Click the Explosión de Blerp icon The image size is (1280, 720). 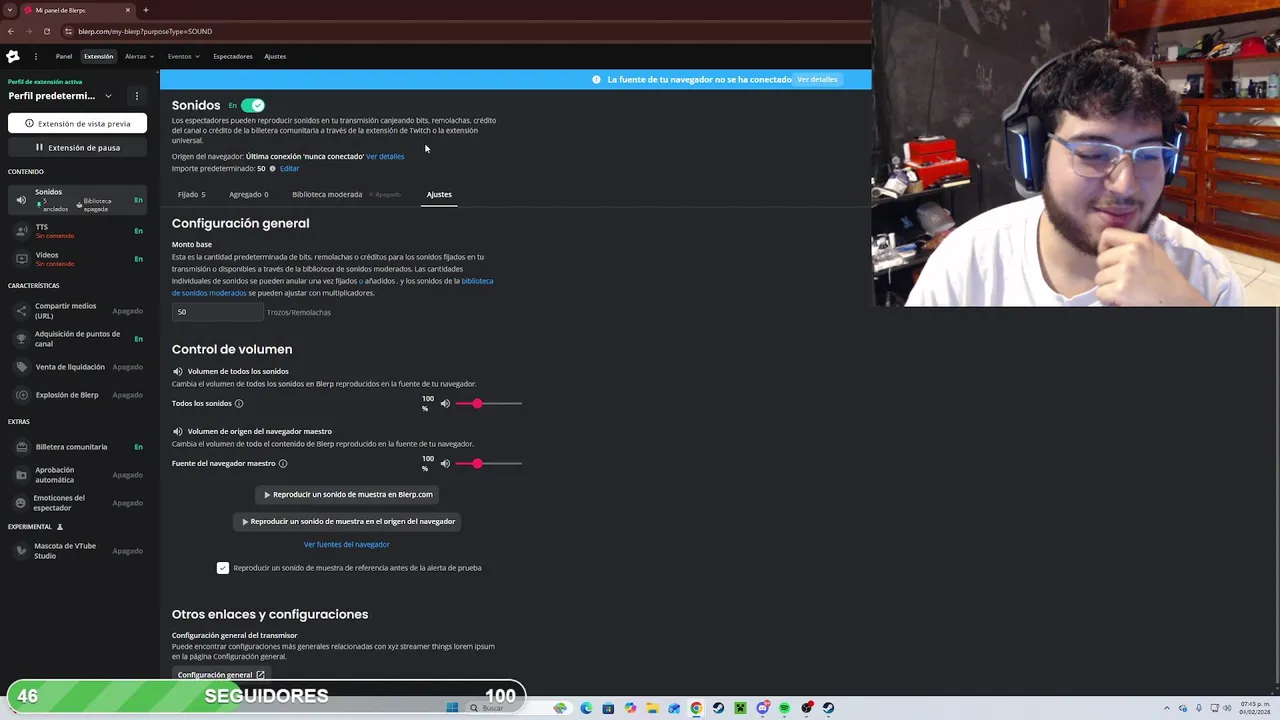21,395
